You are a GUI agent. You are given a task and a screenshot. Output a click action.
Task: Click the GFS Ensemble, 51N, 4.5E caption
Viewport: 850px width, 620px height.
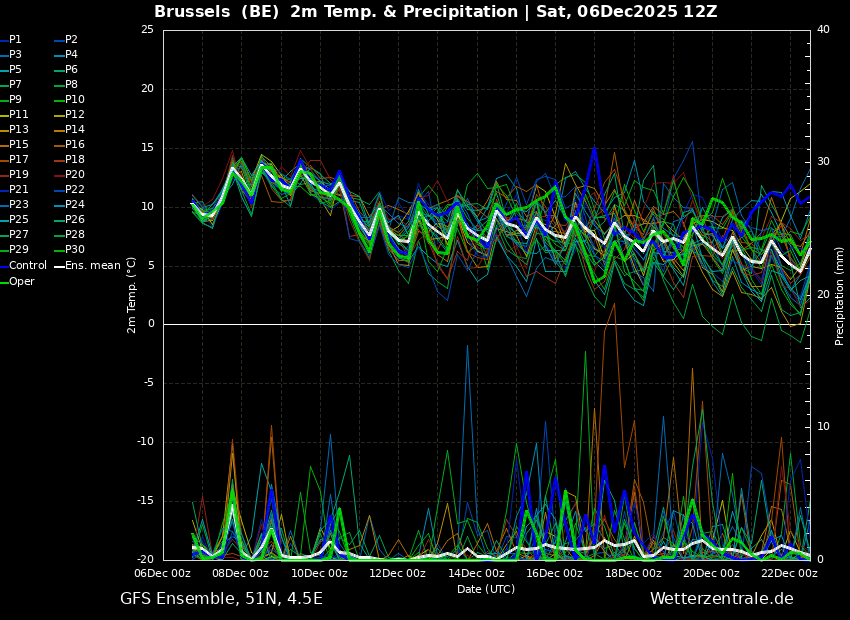221,599
